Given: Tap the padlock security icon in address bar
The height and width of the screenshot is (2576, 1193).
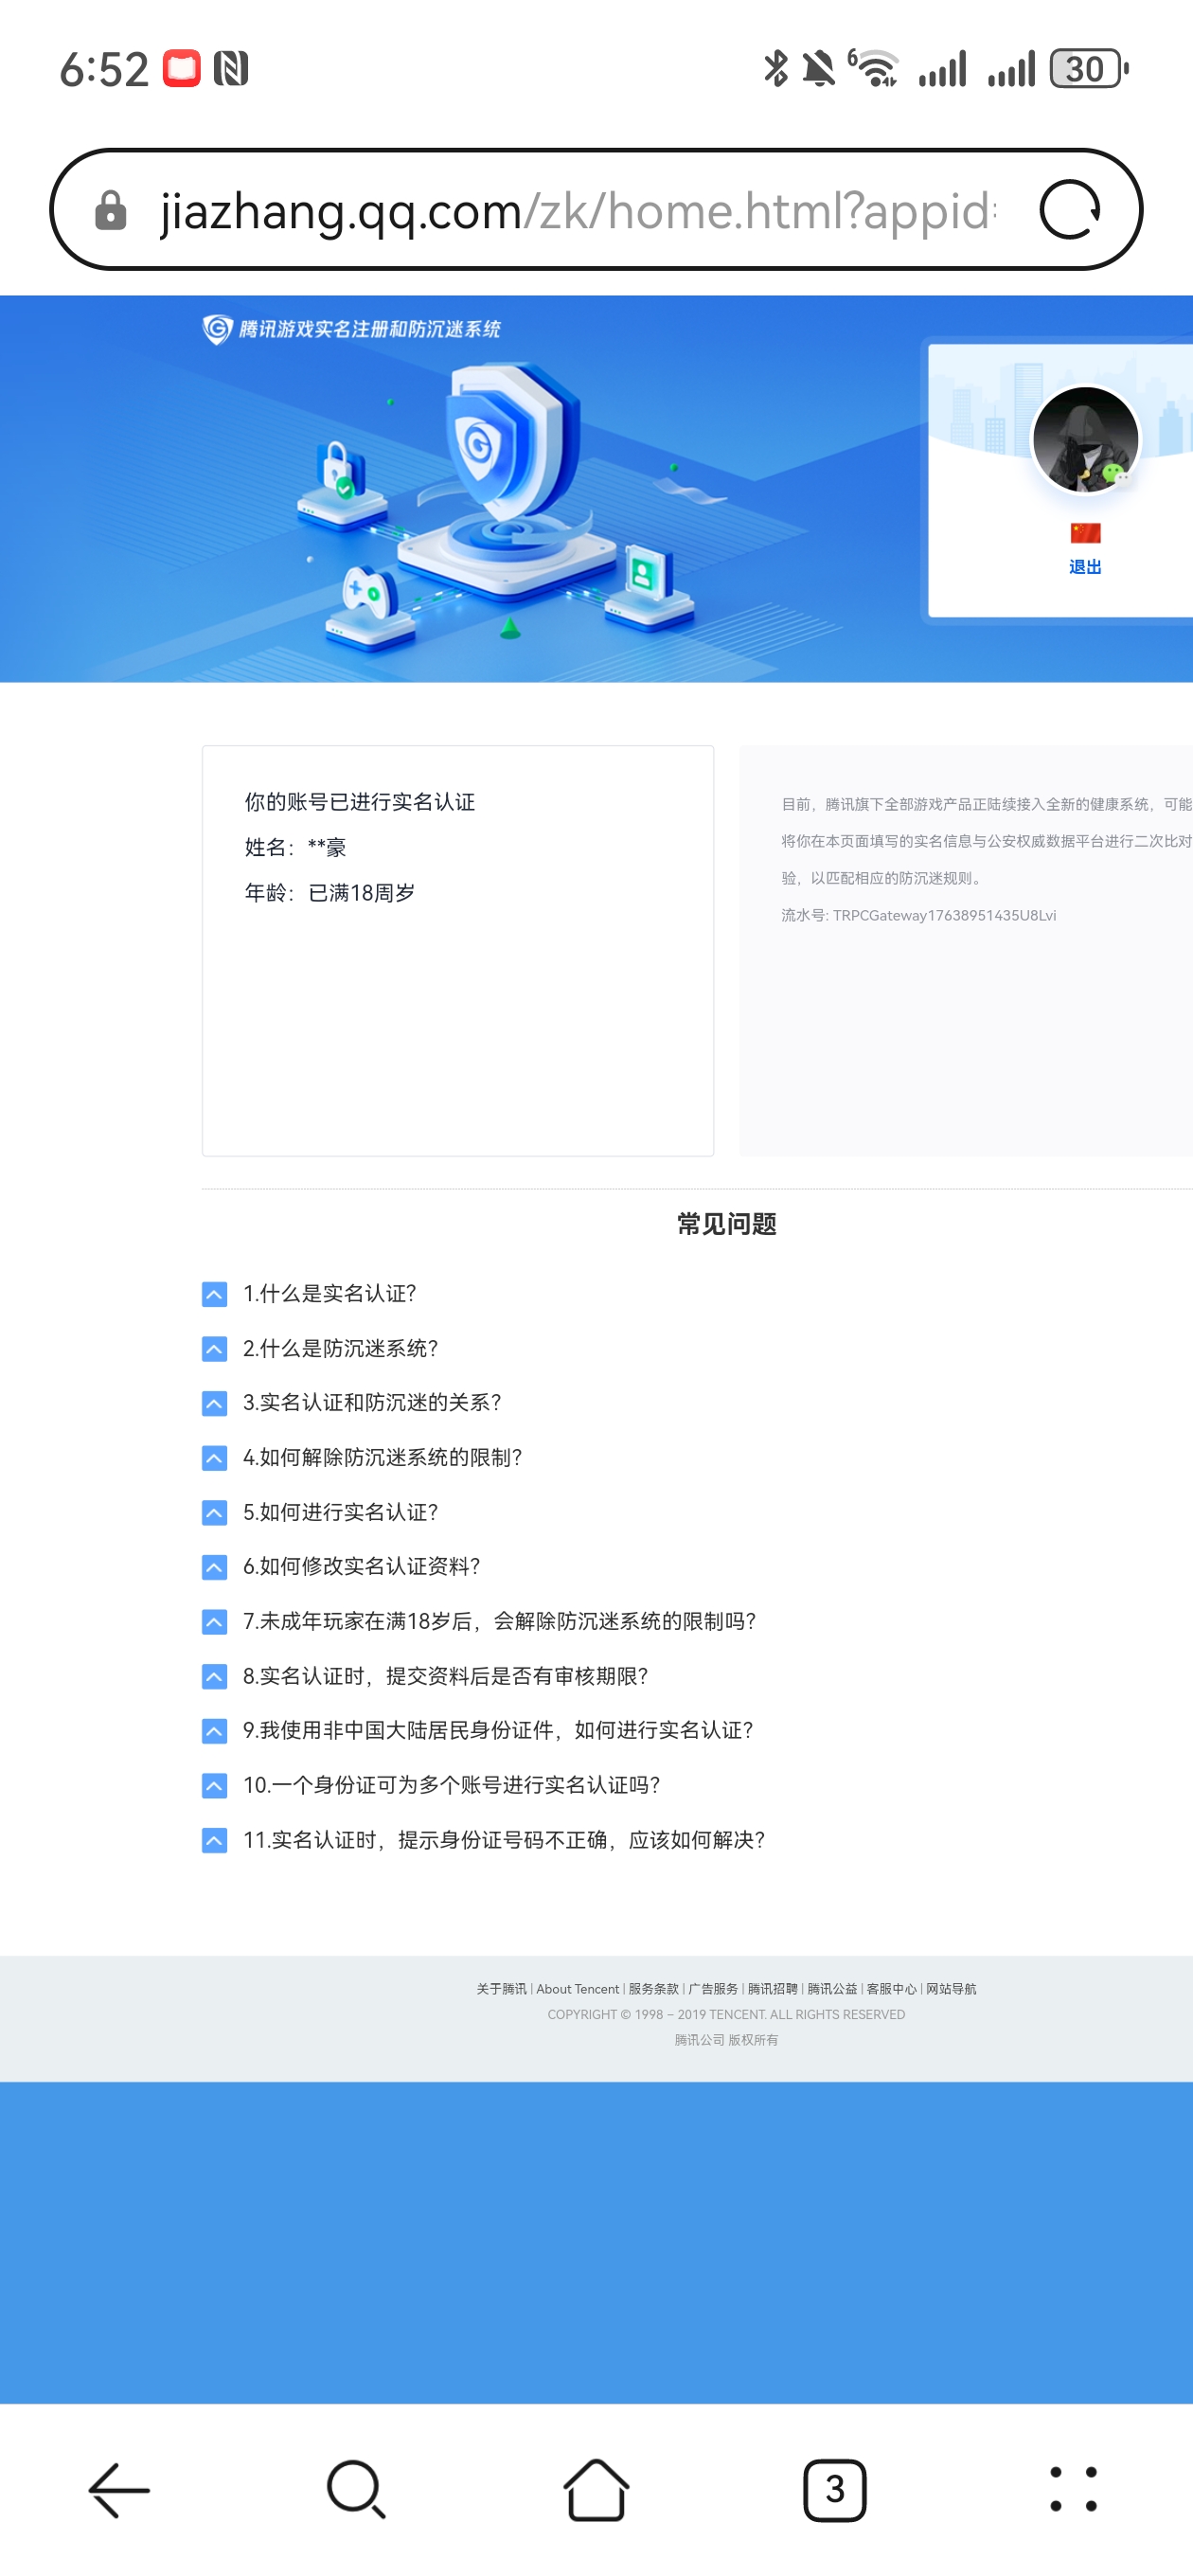Looking at the screenshot, I should (111, 211).
